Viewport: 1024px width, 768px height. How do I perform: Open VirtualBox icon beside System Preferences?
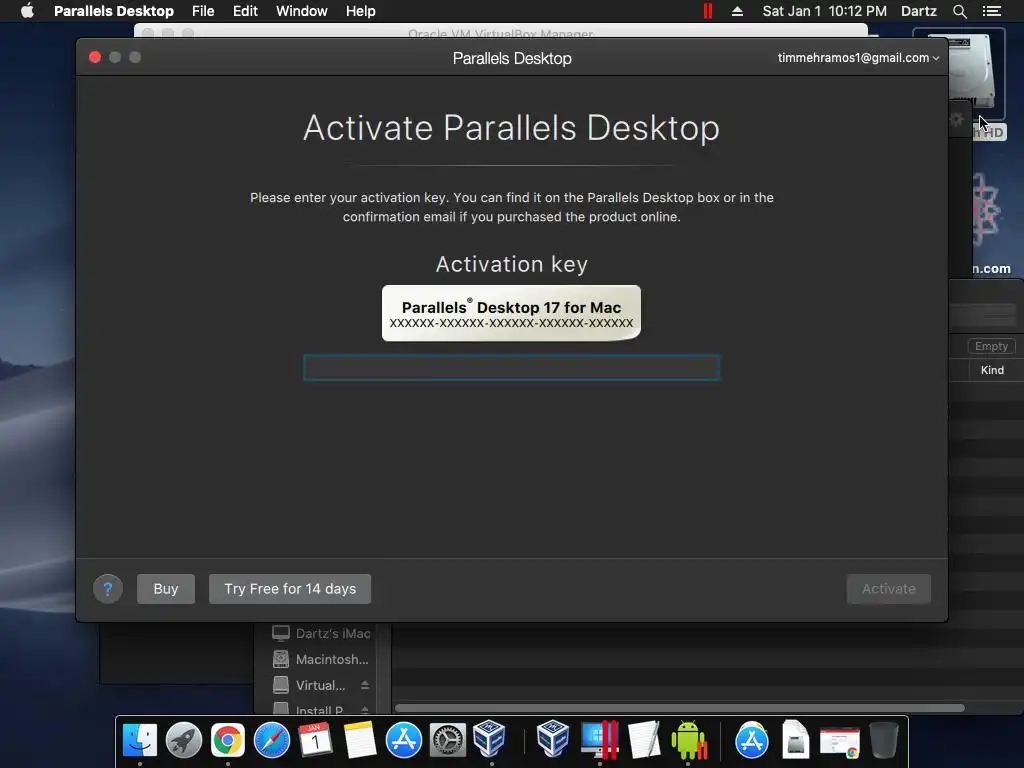[490, 739]
